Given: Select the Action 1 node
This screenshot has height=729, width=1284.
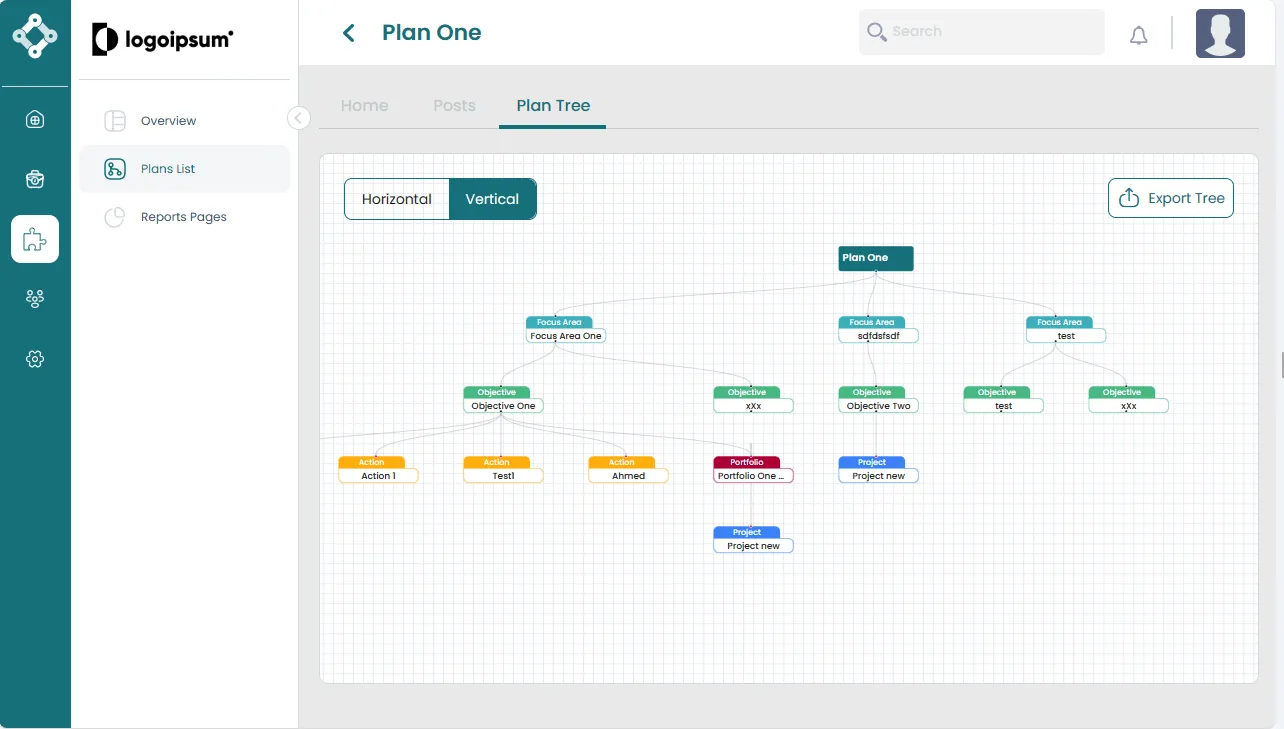Looking at the screenshot, I should pyautogui.click(x=378, y=470).
